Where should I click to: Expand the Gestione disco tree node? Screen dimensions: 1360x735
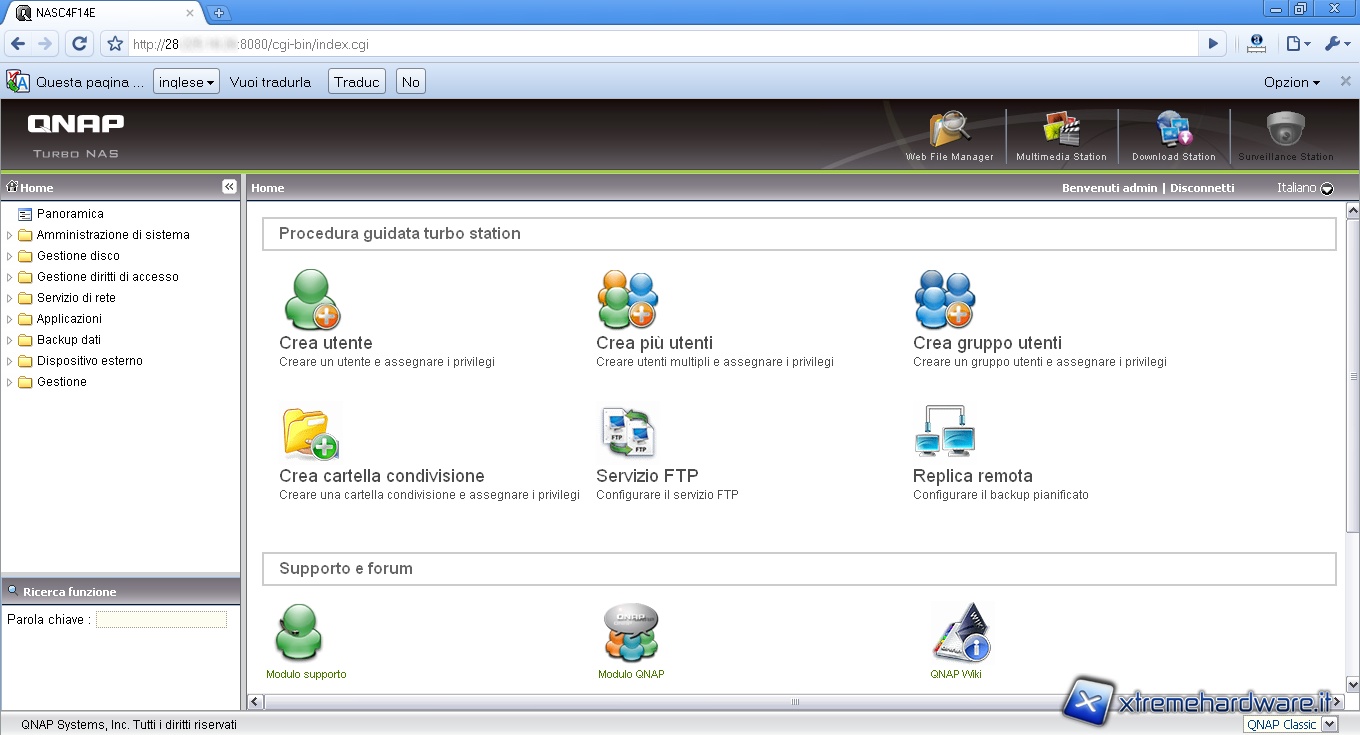tap(10, 257)
